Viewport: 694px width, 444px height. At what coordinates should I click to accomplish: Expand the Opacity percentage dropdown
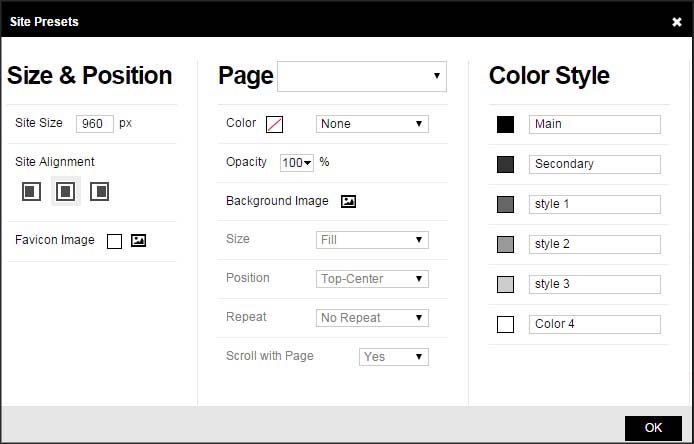coord(297,163)
